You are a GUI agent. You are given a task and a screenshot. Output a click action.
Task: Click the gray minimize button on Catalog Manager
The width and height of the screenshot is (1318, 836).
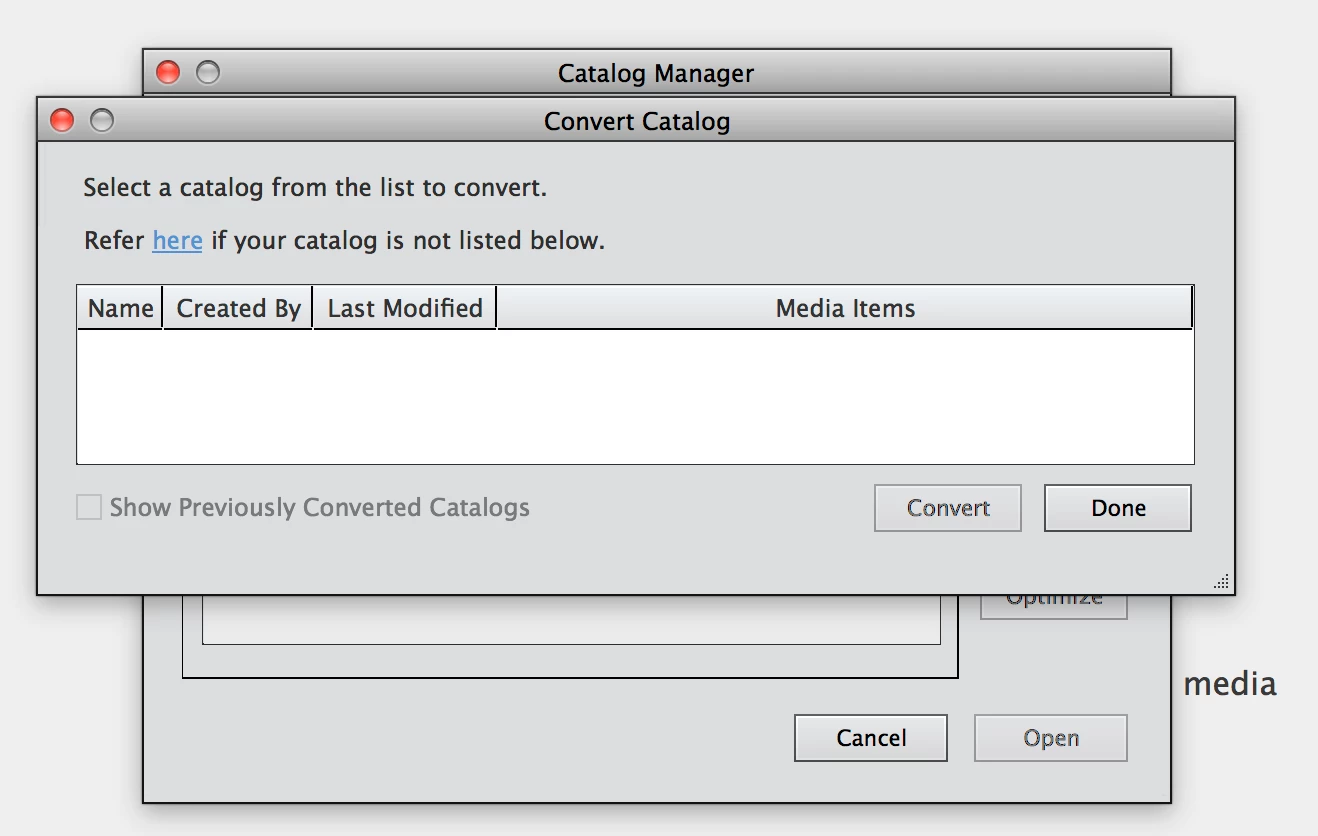pos(207,73)
